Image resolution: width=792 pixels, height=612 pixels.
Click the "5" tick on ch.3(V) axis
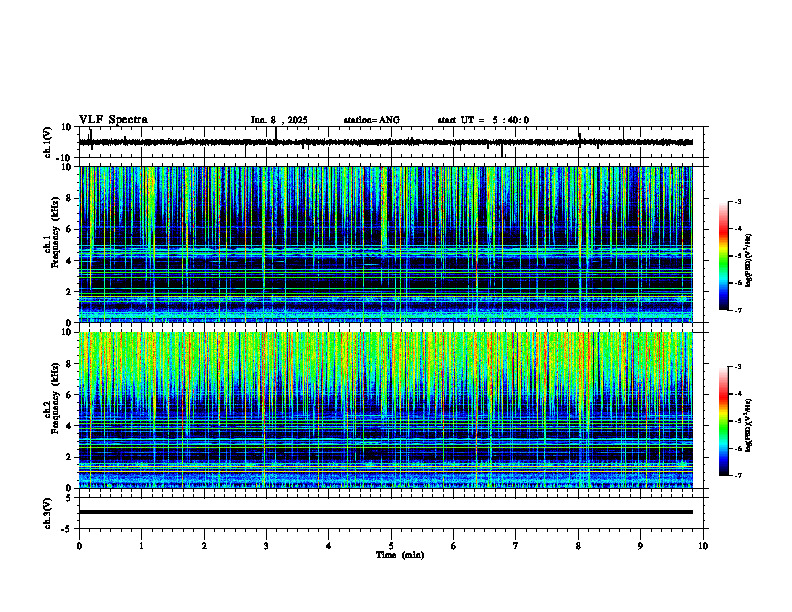[70, 498]
